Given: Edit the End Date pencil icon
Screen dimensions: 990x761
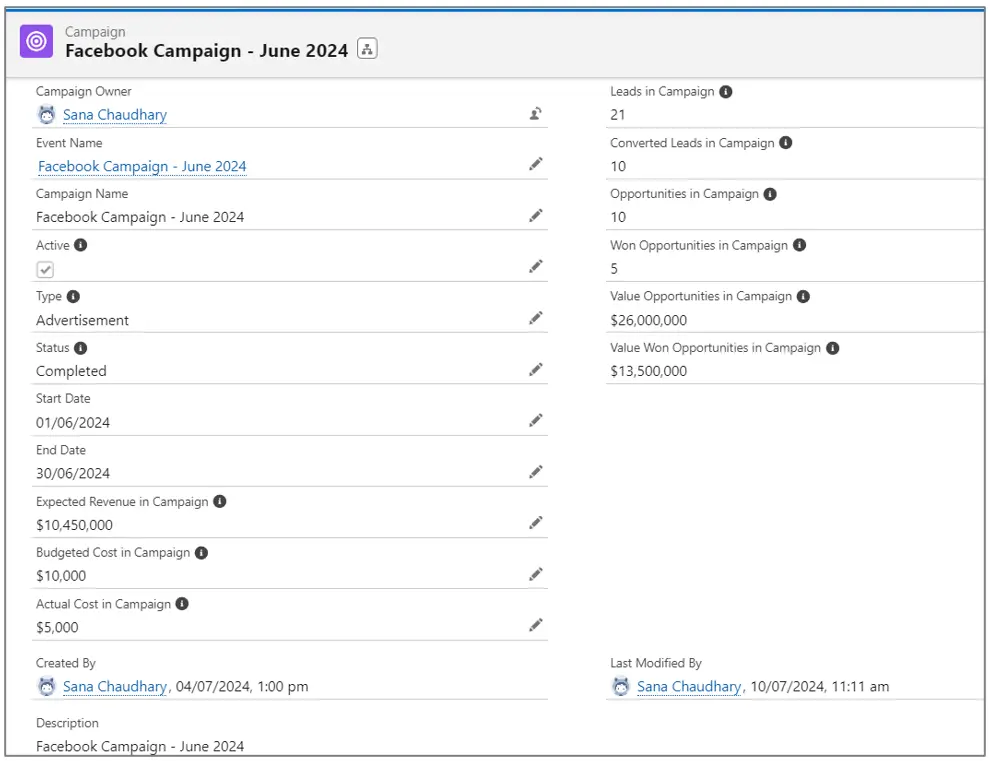Looking at the screenshot, I should point(535,472).
